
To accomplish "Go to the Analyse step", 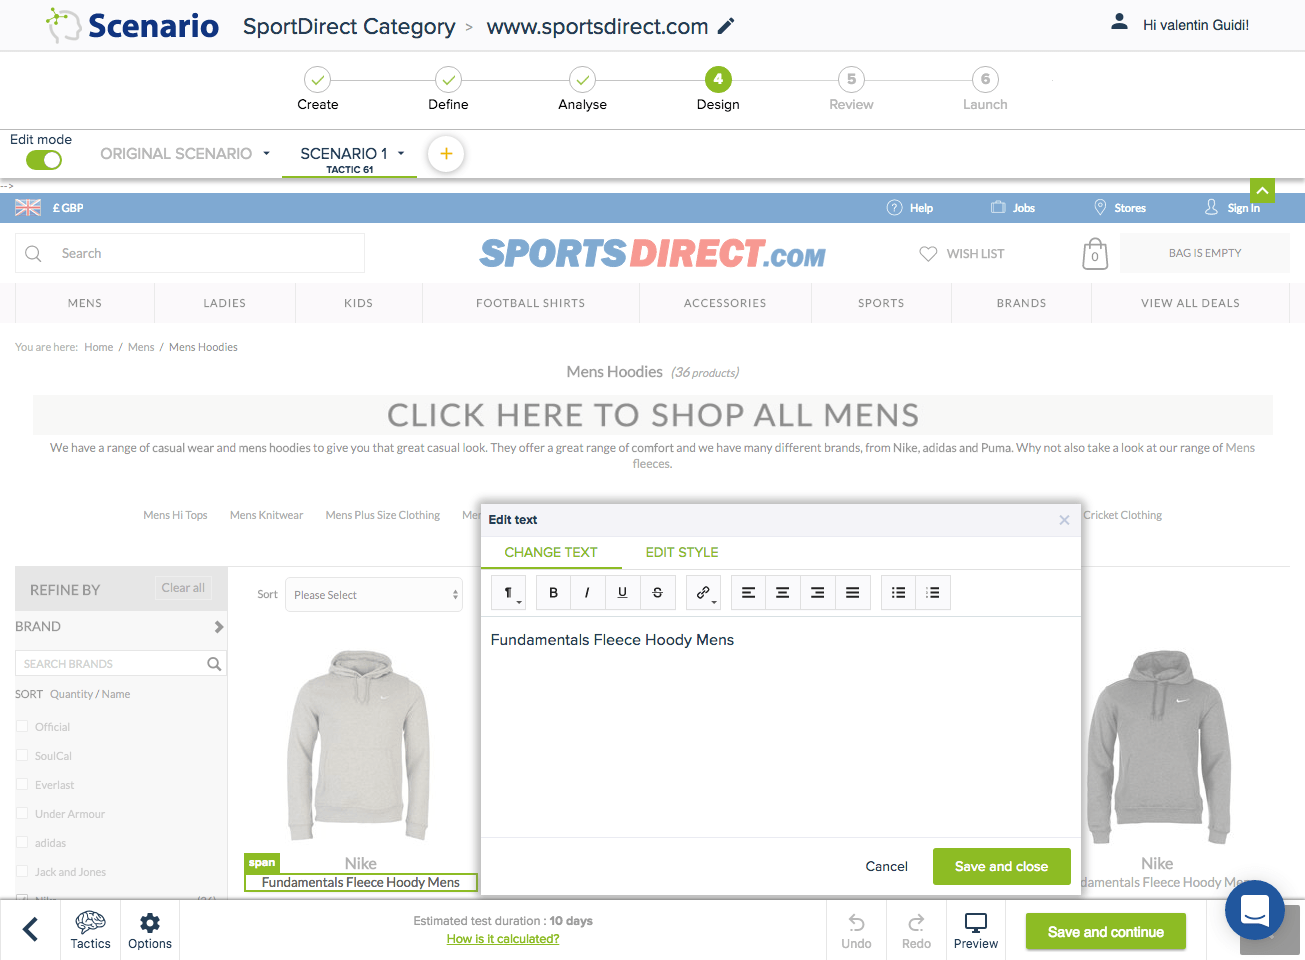I will pyautogui.click(x=582, y=89).
